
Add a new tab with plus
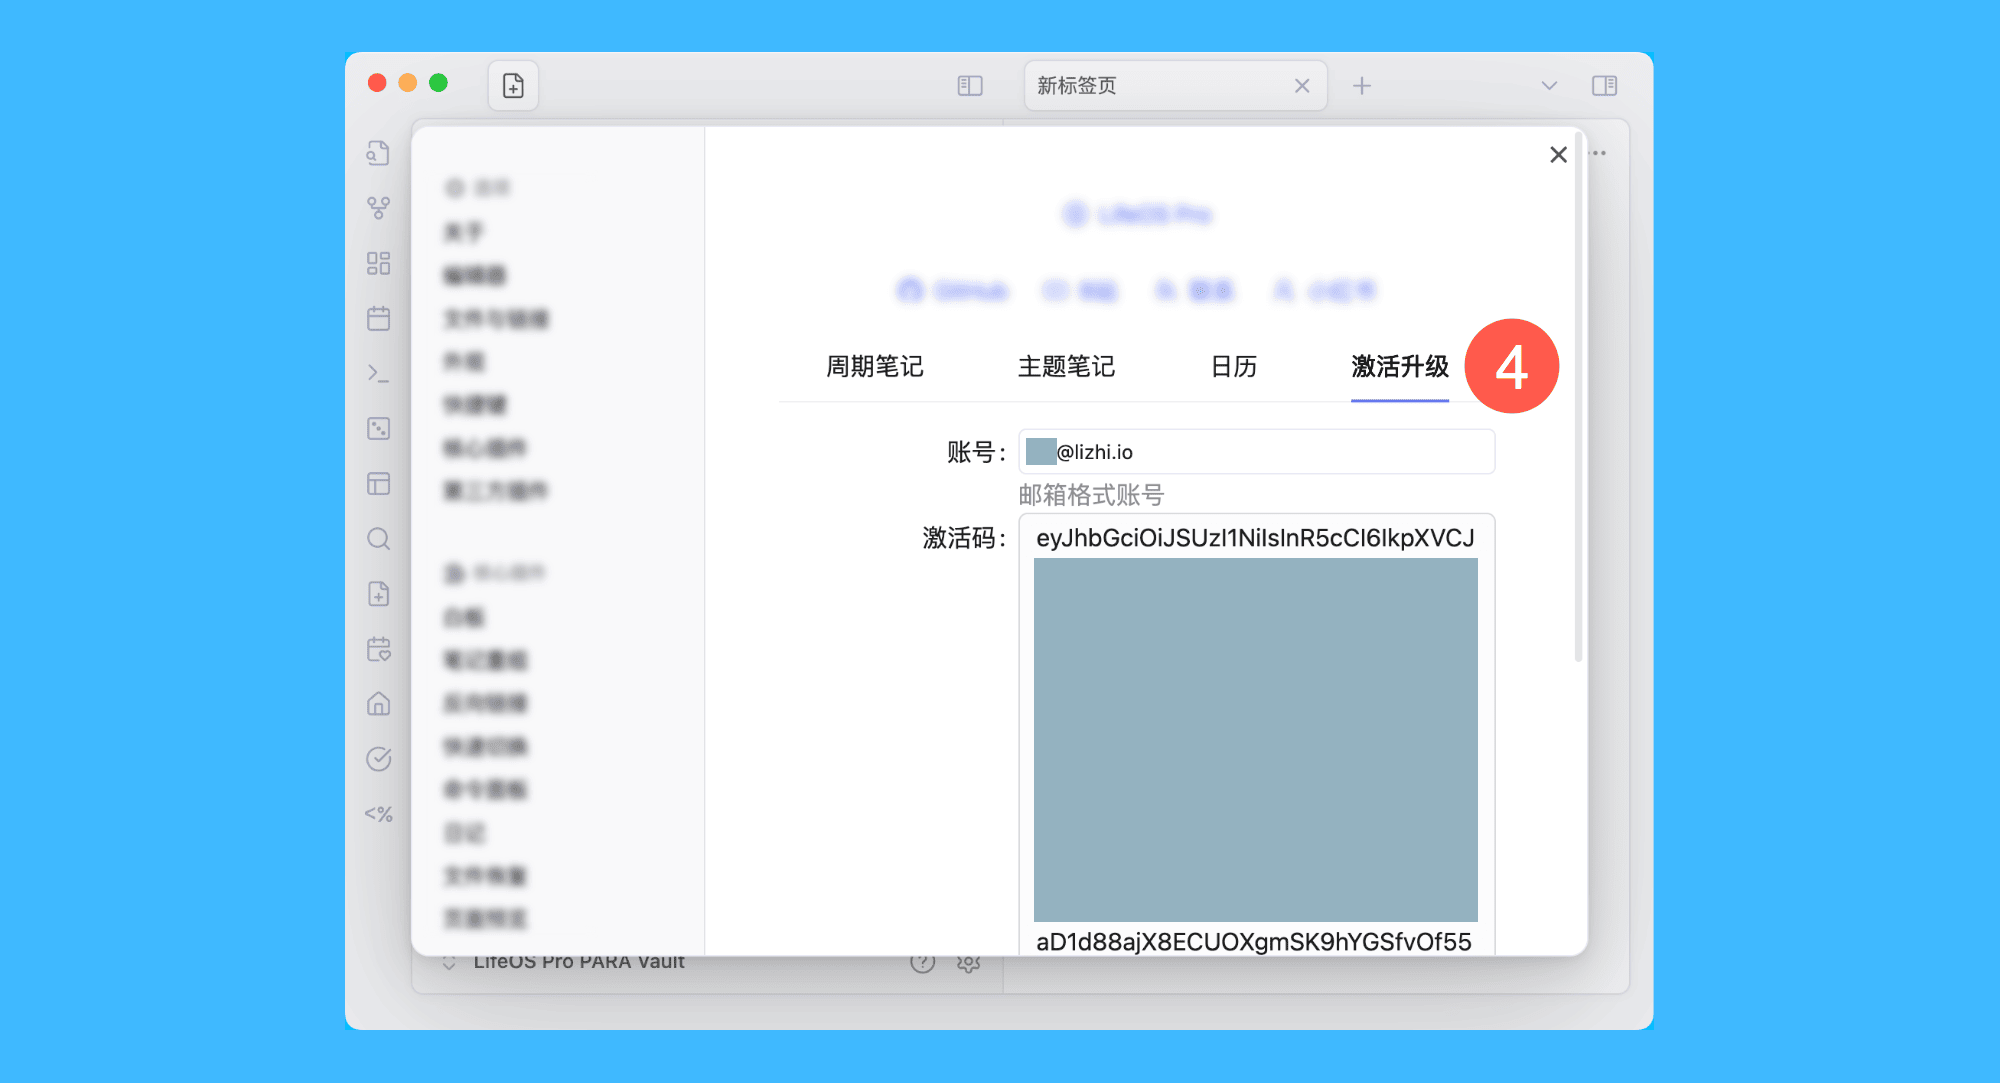(x=1362, y=86)
